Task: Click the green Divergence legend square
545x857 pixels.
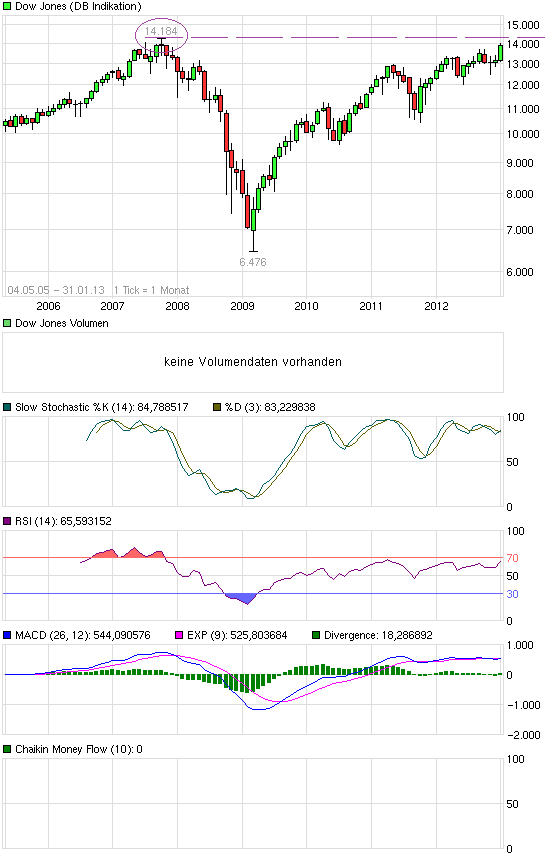Action: coord(316,636)
